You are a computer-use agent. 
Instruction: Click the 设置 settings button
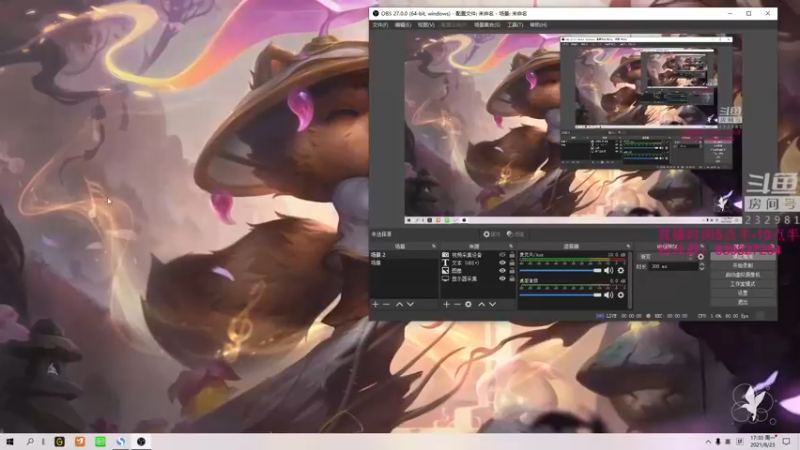click(742, 293)
